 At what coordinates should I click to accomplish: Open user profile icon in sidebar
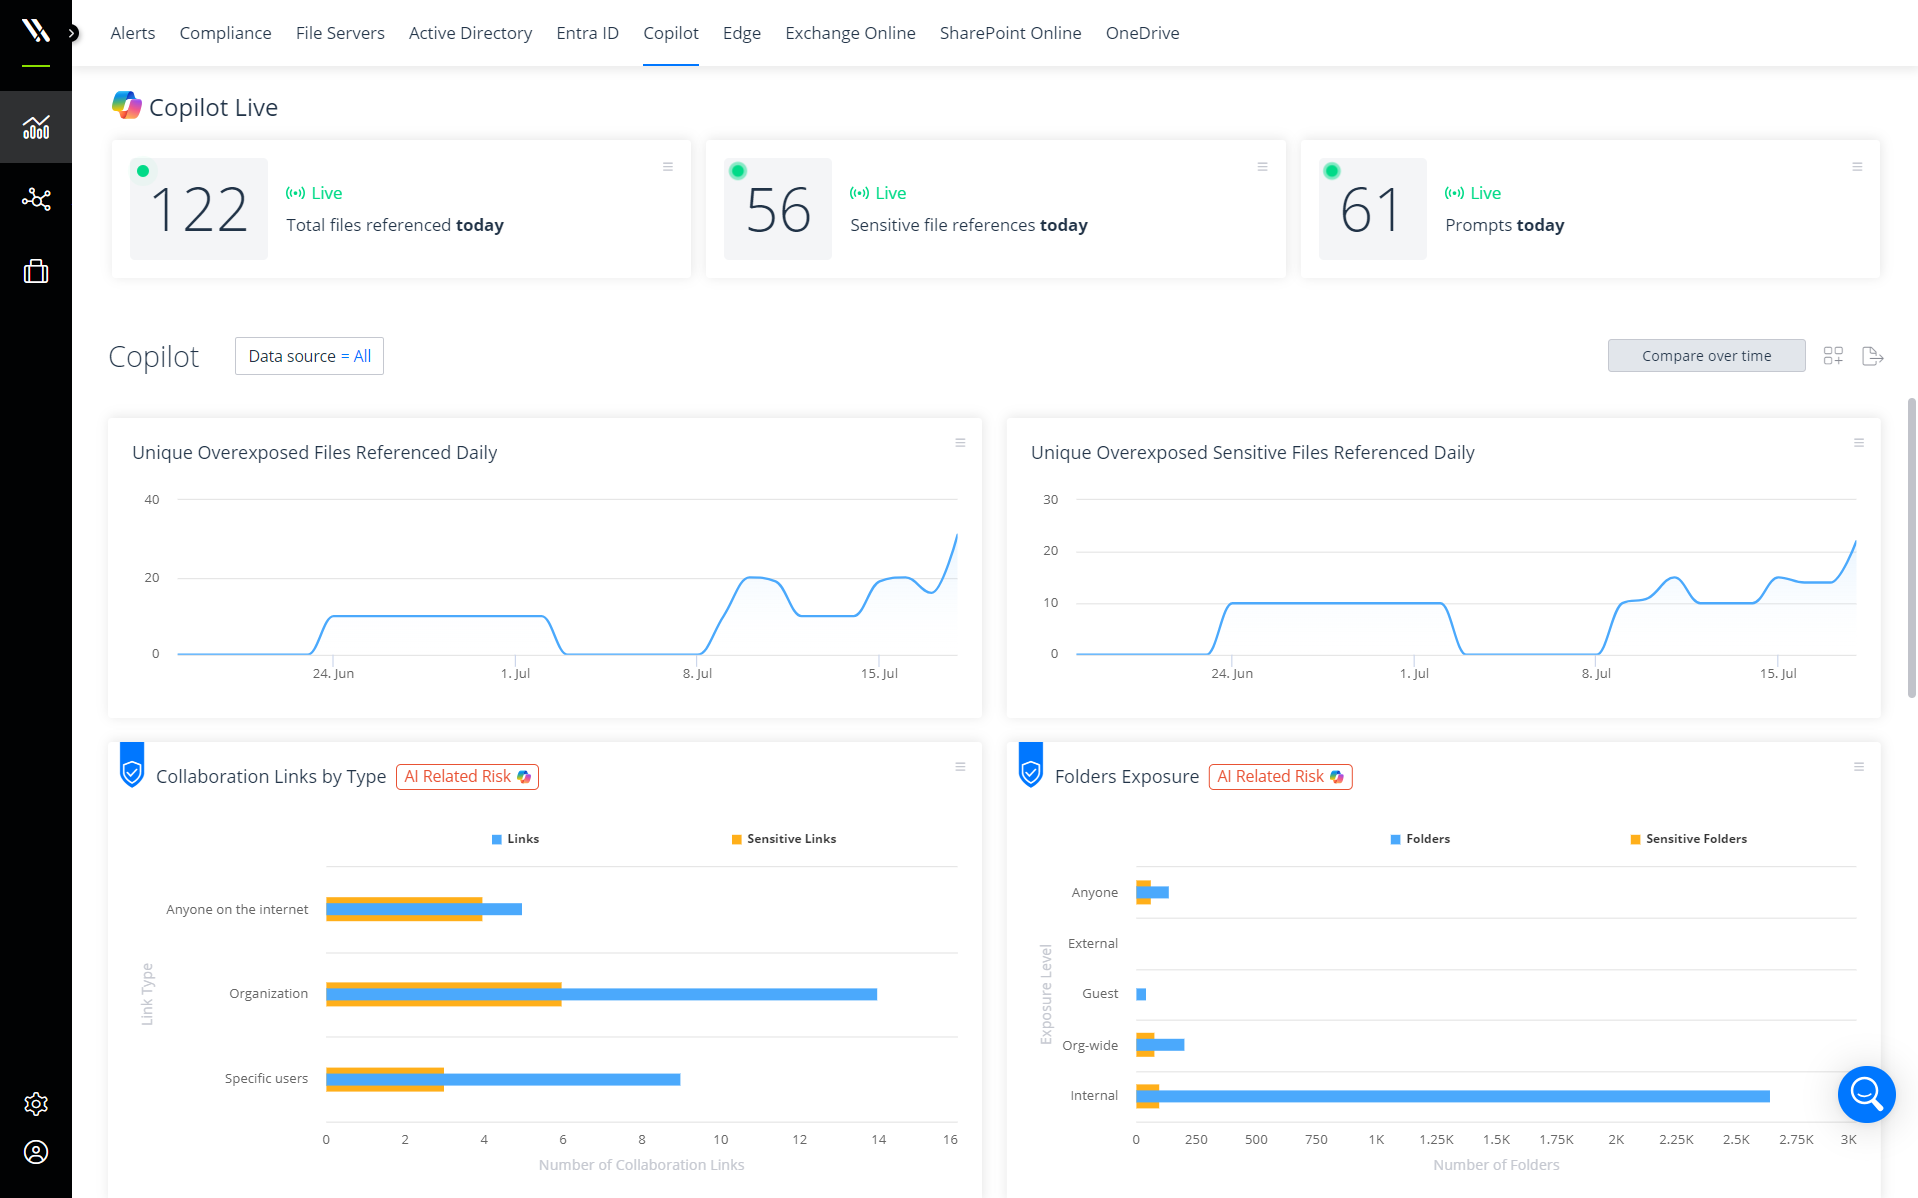36,1153
